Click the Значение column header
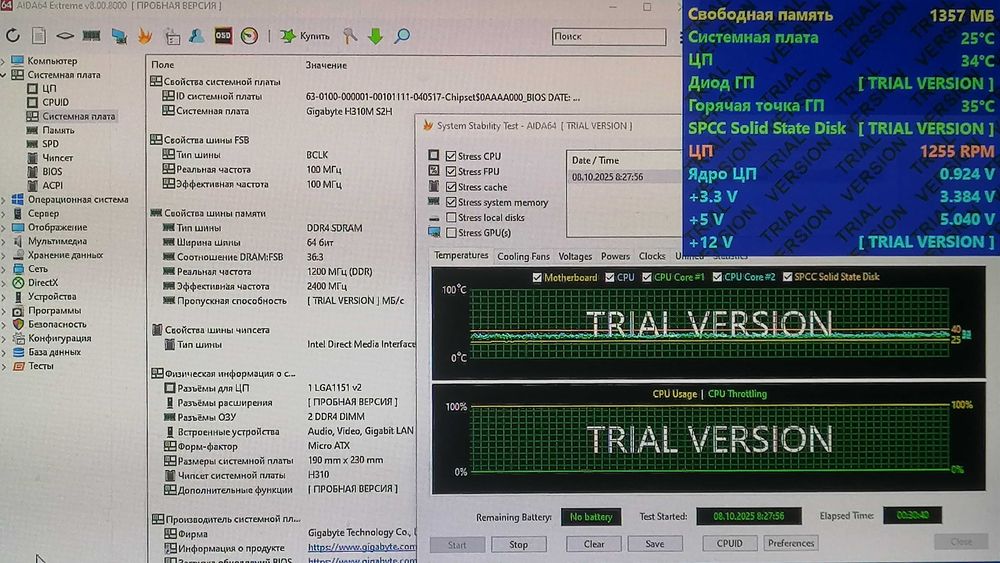The width and height of the screenshot is (1000, 563). pyautogui.click(x=326, y=65)
